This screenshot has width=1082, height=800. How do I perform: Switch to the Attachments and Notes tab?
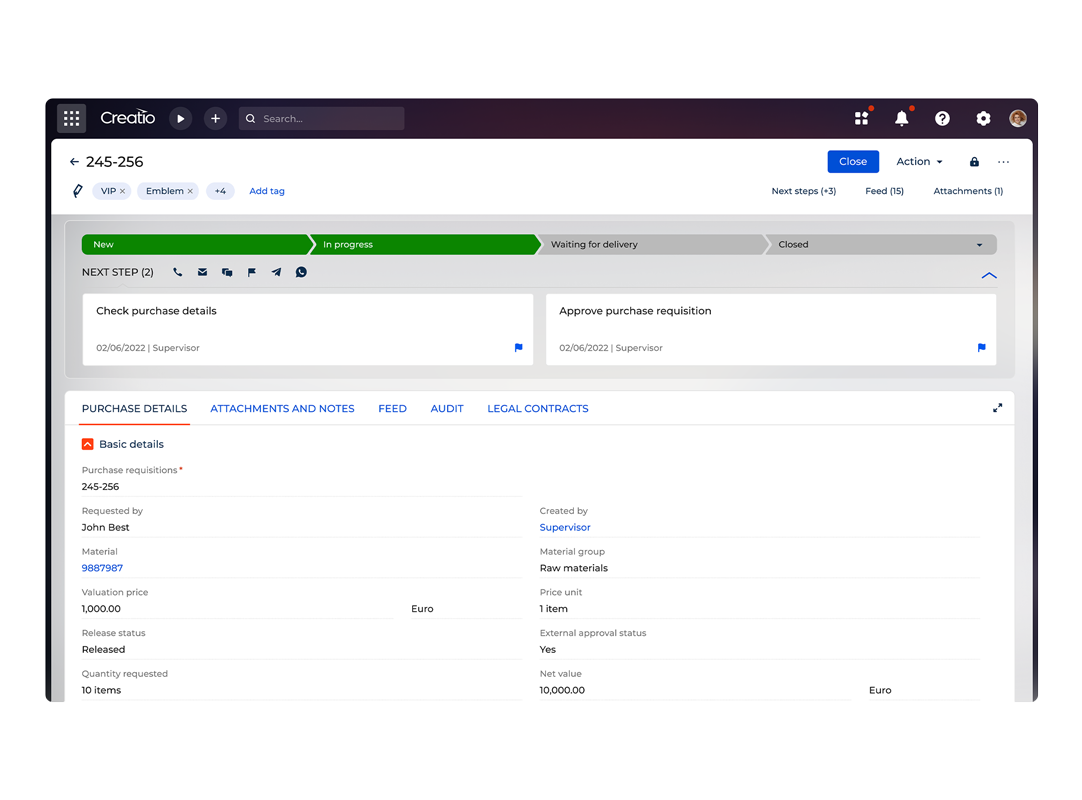point(282,408)
